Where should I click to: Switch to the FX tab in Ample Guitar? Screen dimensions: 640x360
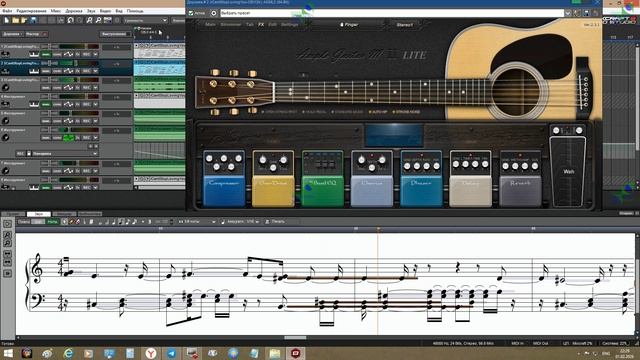(x=261, y=24)
